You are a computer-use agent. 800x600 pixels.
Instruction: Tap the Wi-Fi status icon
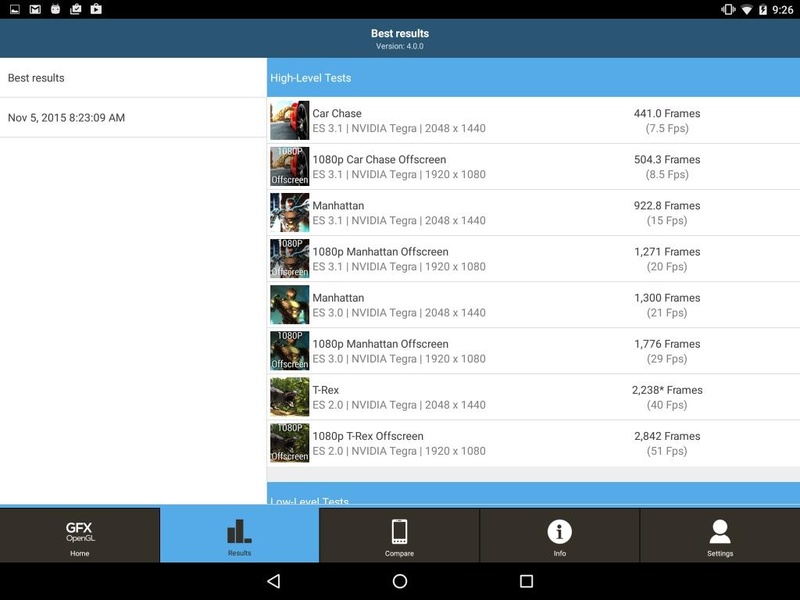pyautogui.click(x=747, y=10)
